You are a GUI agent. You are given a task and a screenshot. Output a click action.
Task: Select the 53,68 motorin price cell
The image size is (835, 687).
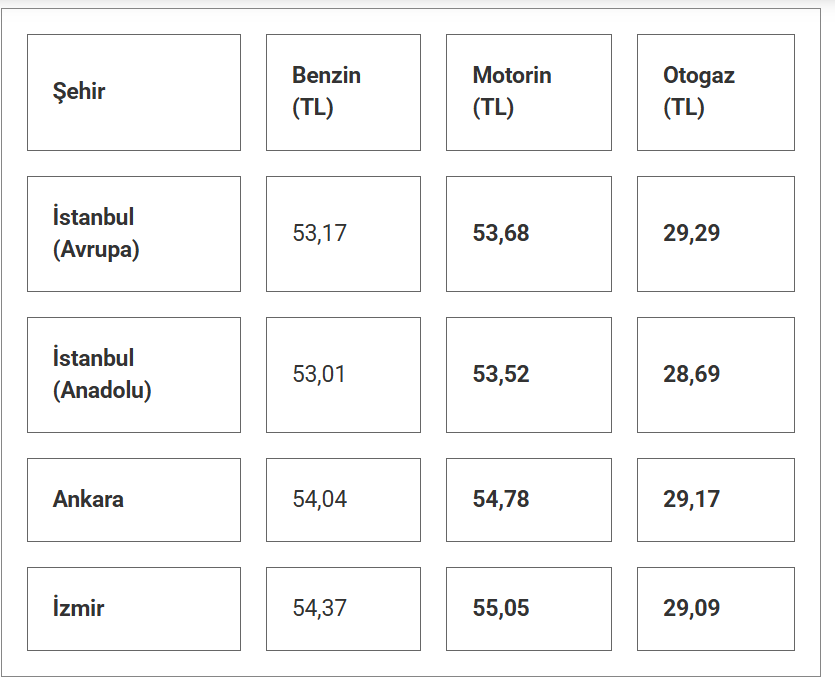point(528,234)
